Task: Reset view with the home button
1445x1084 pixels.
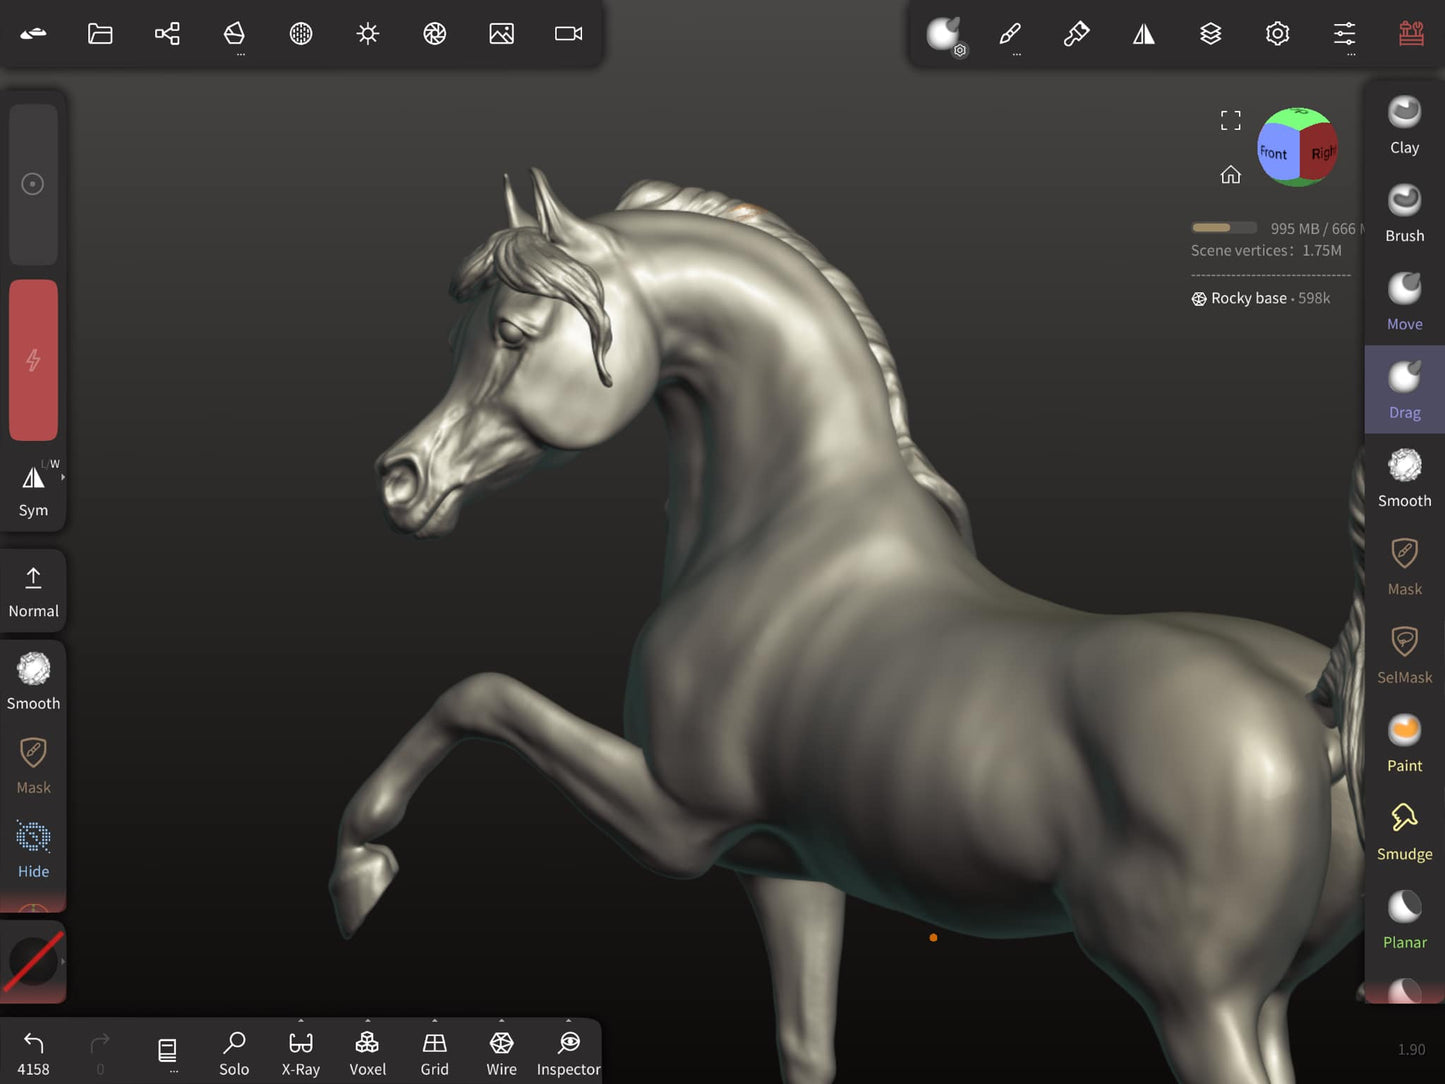Action: pyautogui.click(x=1230, y=175)
